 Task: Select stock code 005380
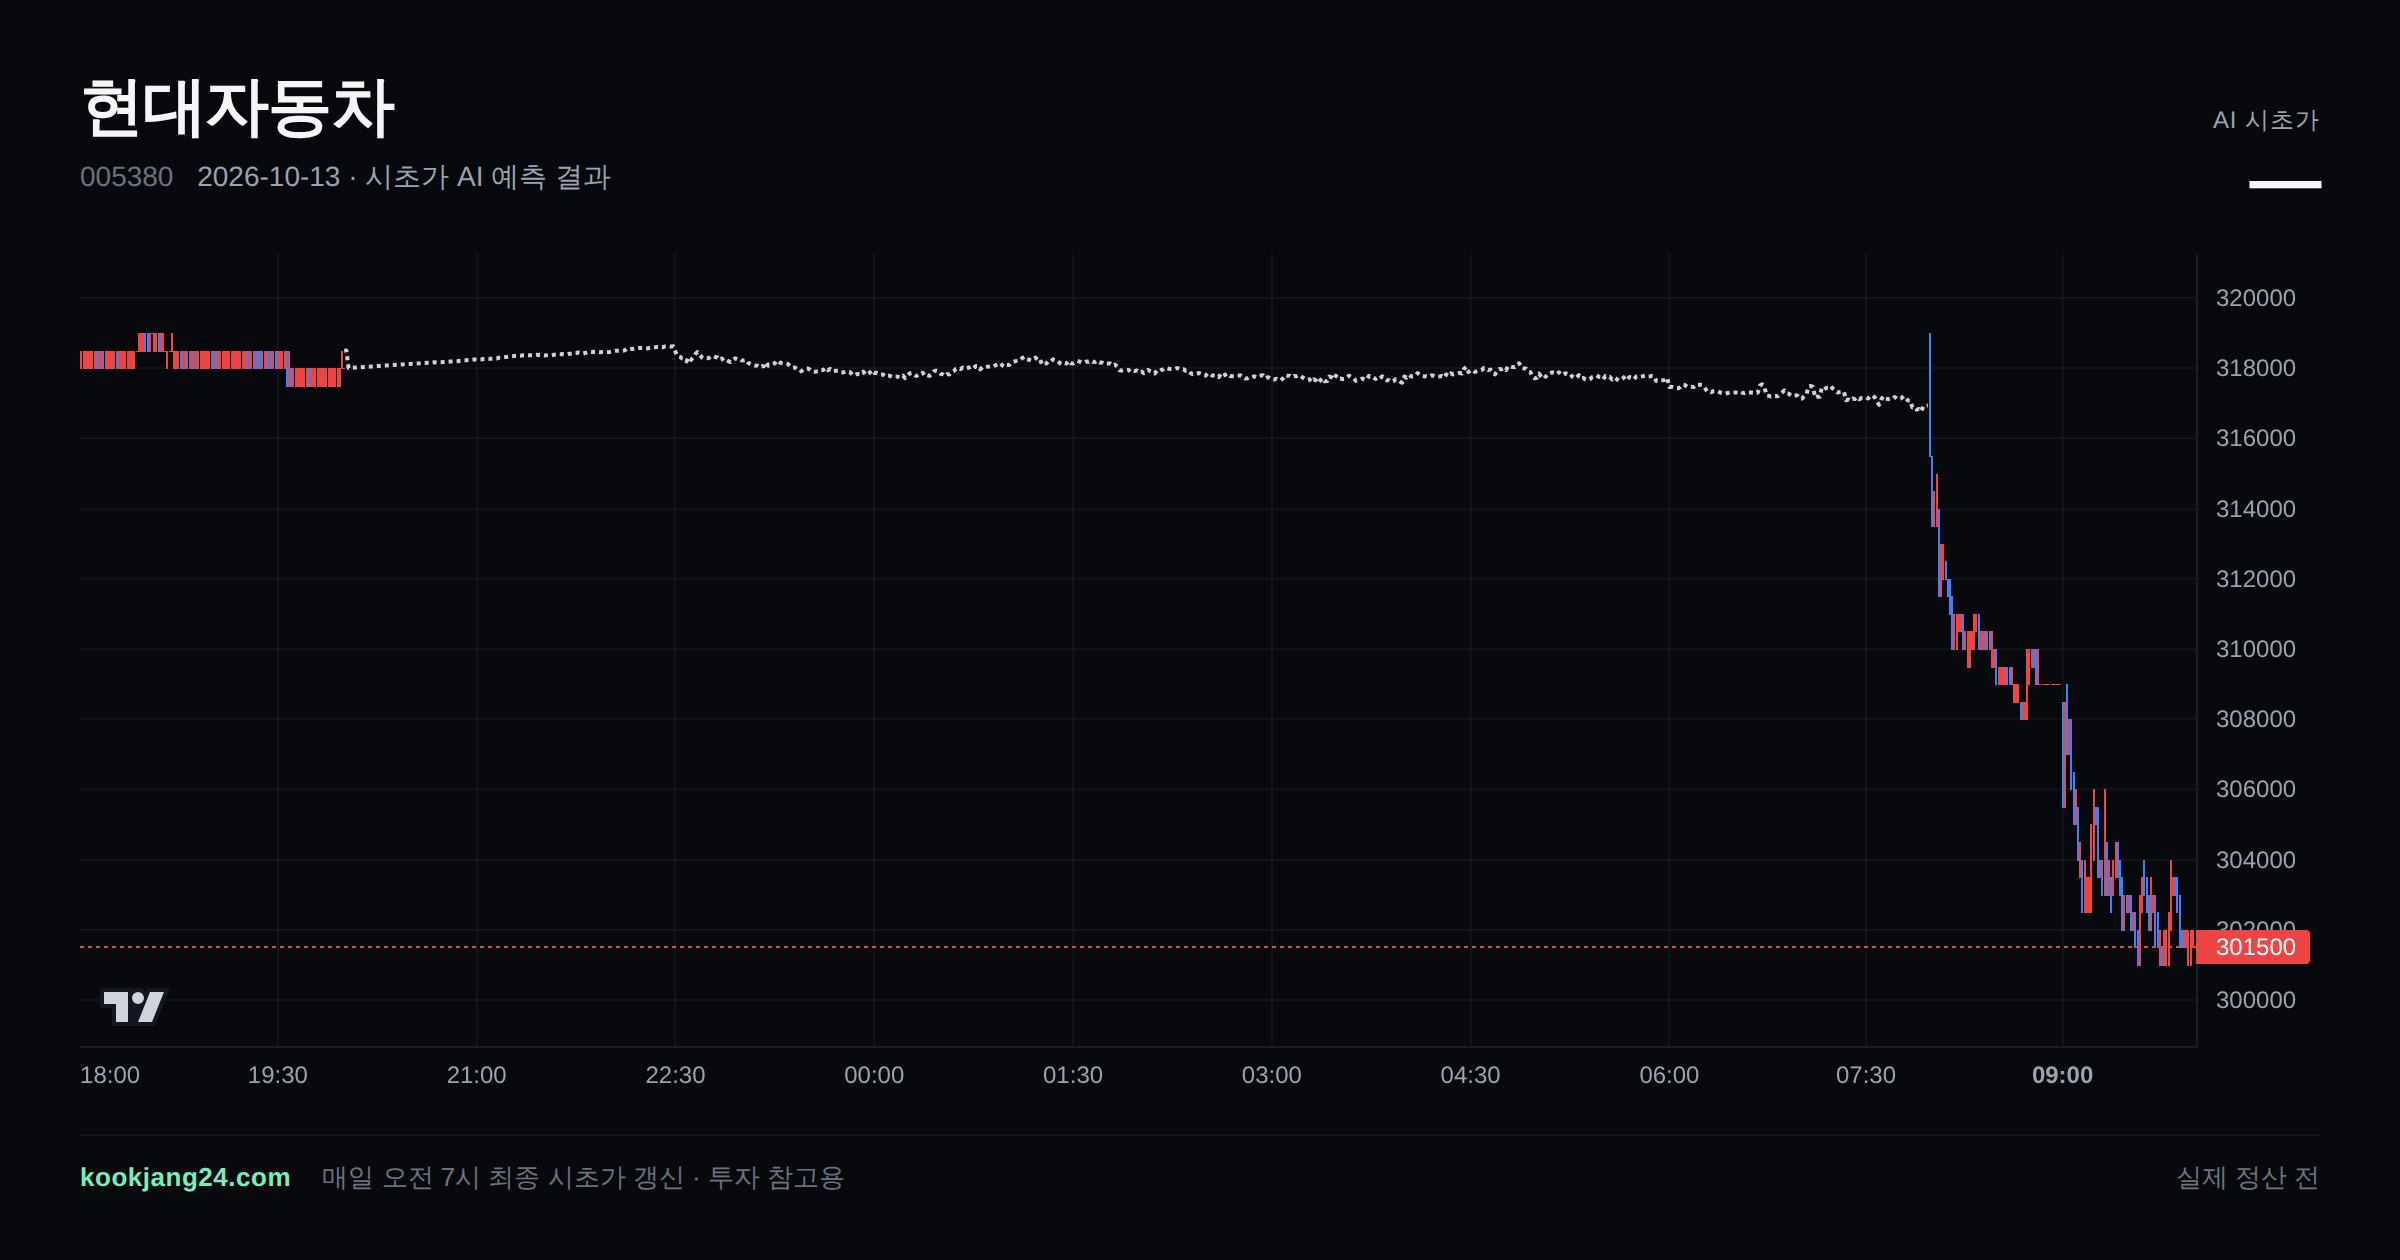coord(126,177)
